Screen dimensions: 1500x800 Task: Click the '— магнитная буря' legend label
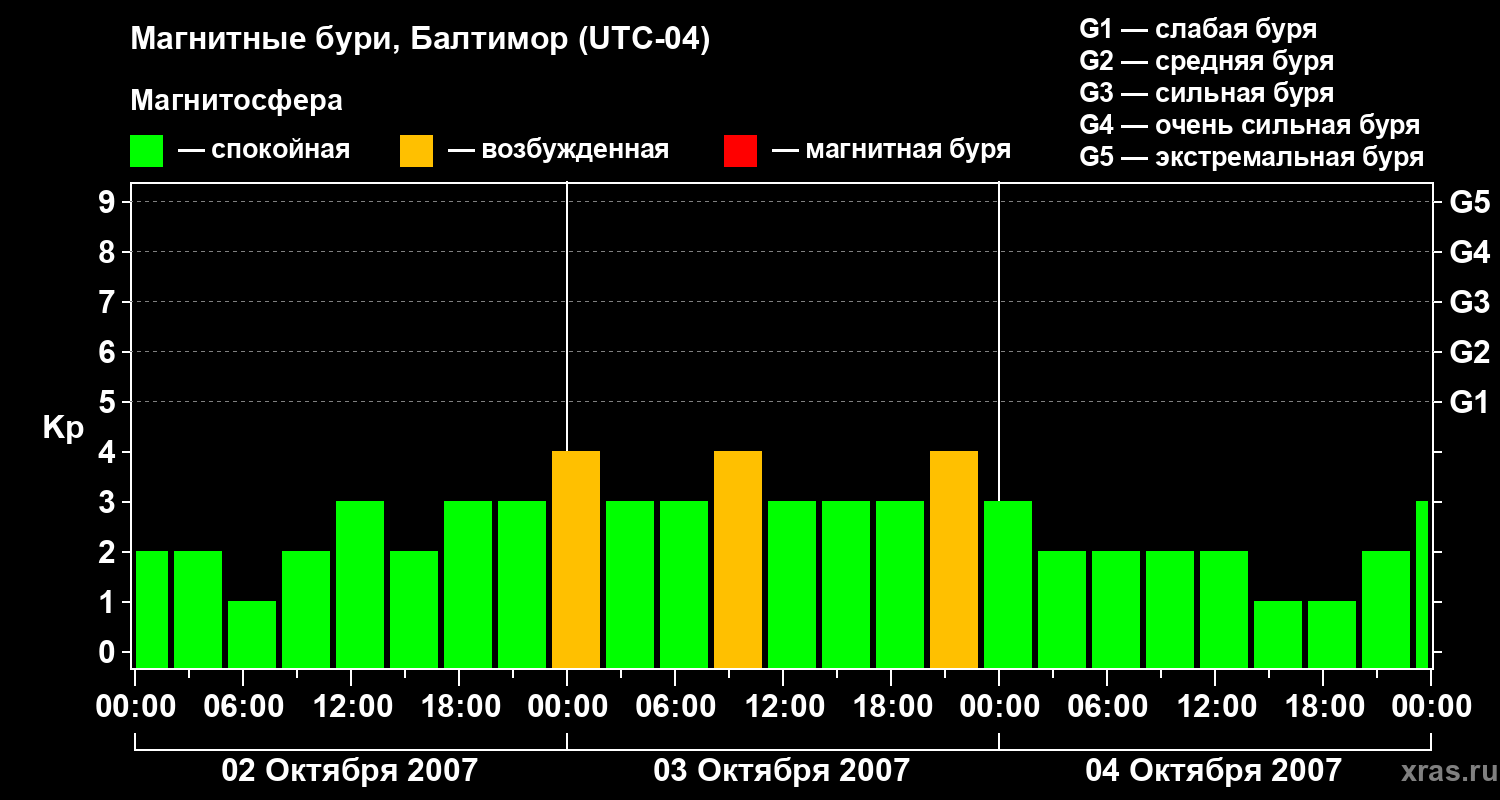[x=891, y=150]
